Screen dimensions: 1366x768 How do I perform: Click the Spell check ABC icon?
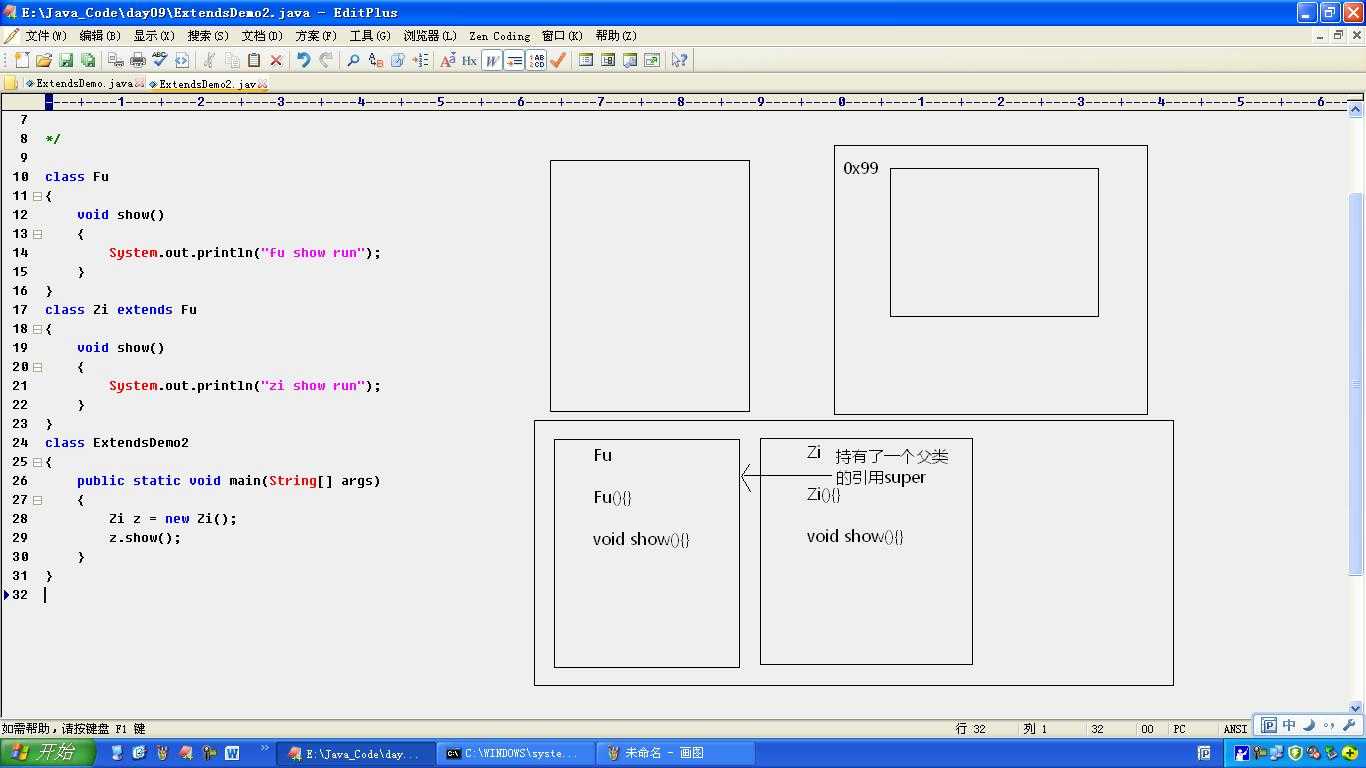pos(160,60)
